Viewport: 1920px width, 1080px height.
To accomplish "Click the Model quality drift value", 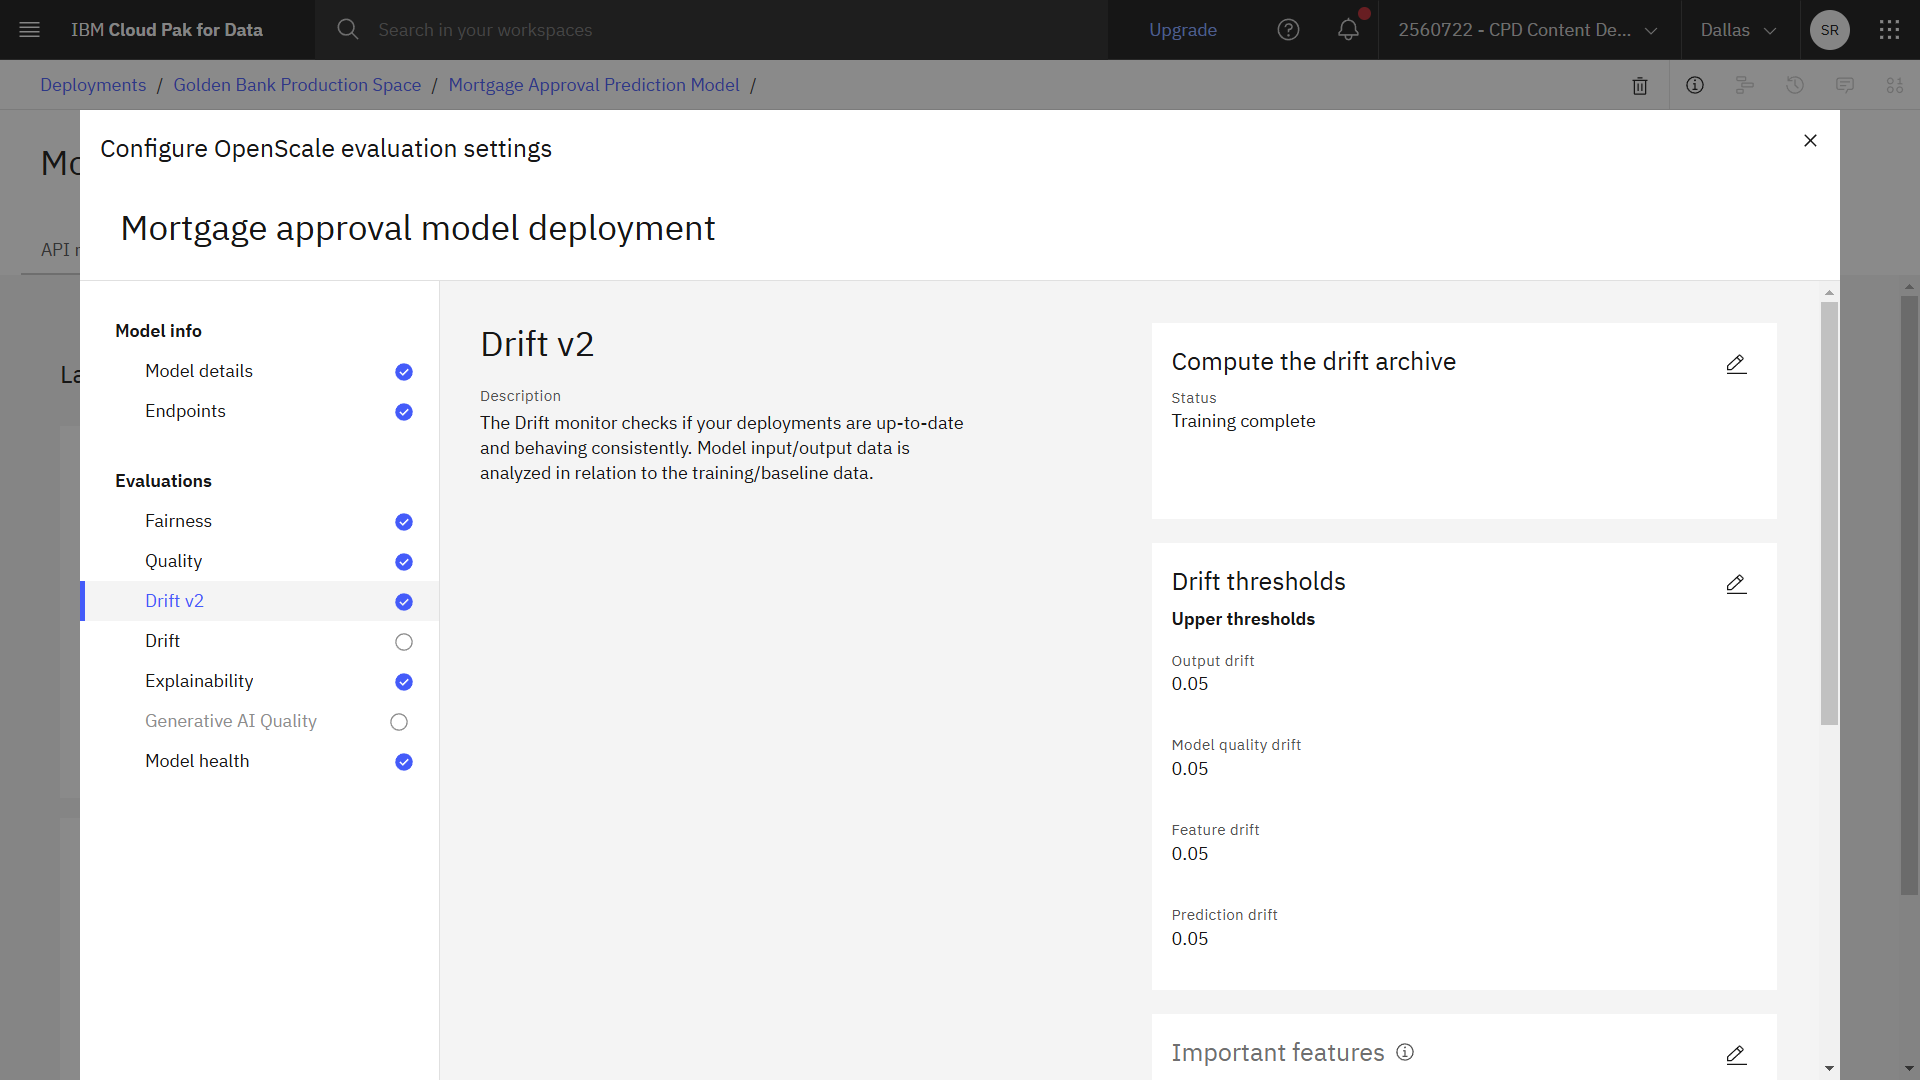I will [1190, 769].
